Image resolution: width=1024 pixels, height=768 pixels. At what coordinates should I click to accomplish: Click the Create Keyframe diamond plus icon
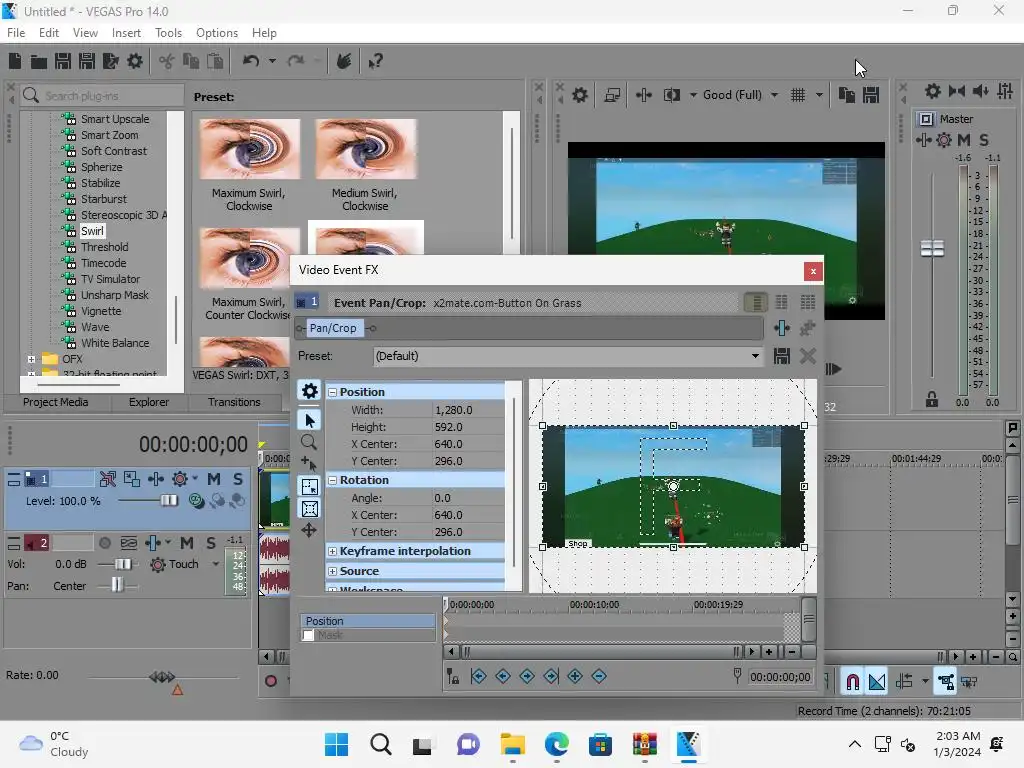[575, 677]
